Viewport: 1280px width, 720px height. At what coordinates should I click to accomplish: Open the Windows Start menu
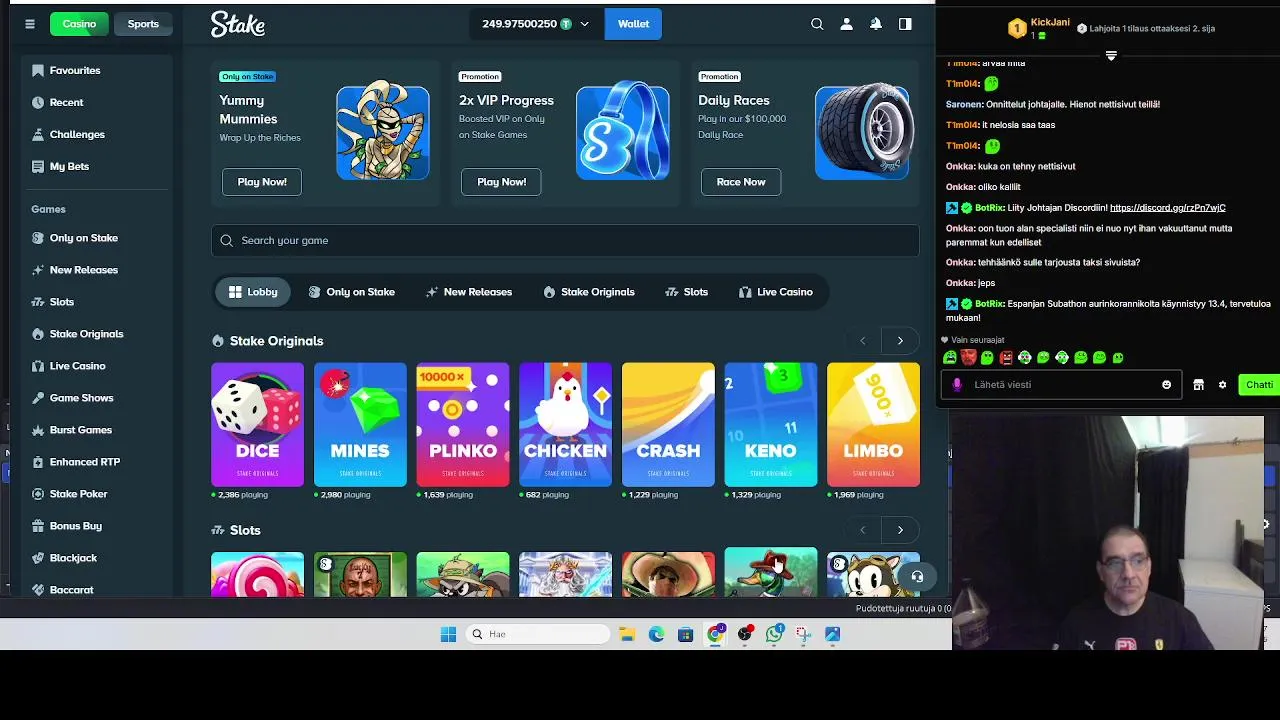click(448, 634)
